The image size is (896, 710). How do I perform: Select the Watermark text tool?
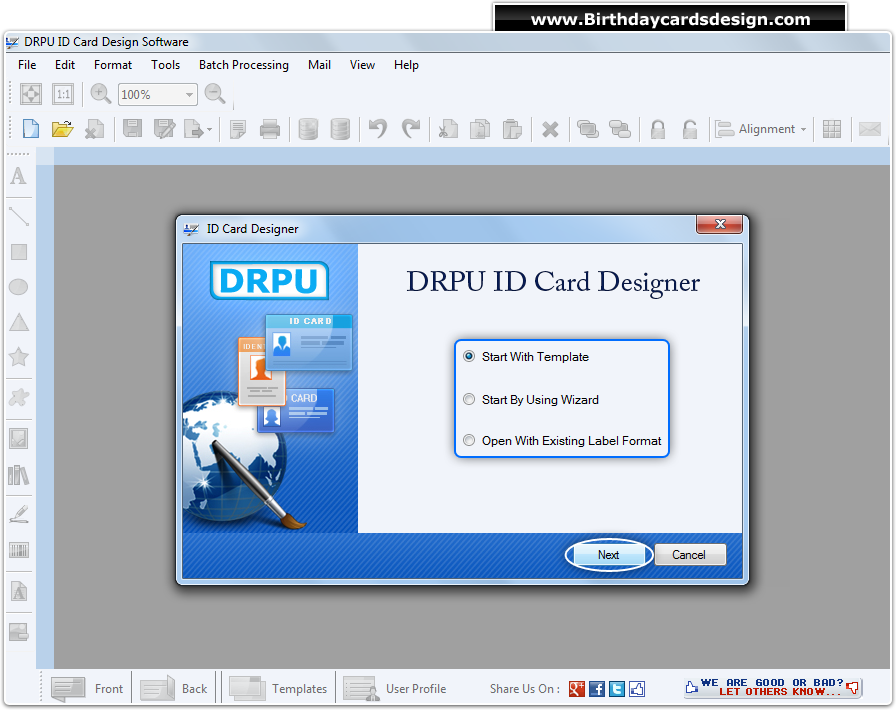click(19, 591)
